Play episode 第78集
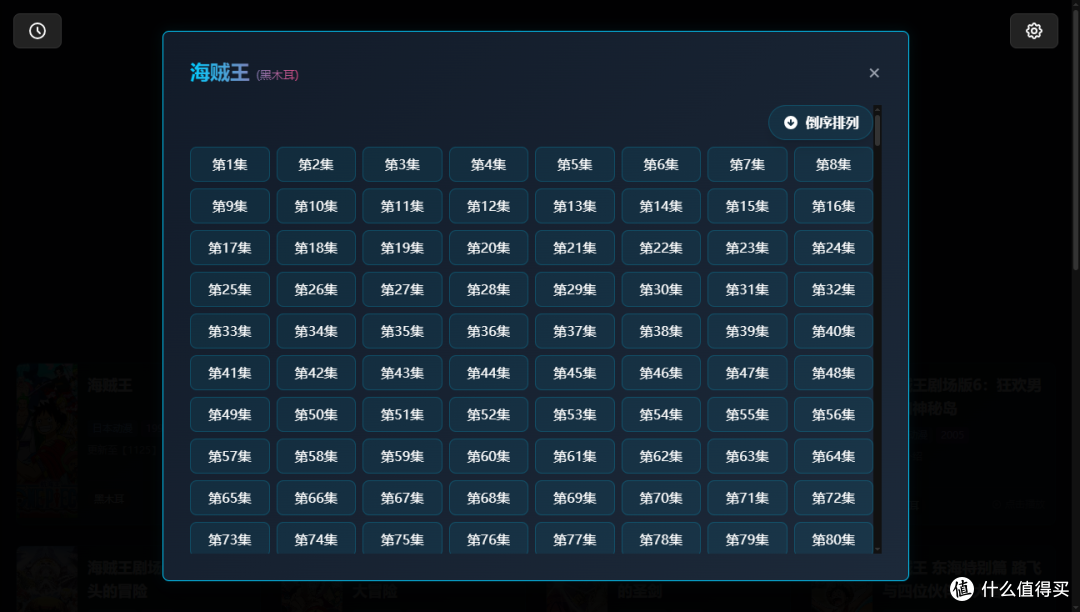Viewport: 1080px width, 612px height. click(x=661, y=538)
